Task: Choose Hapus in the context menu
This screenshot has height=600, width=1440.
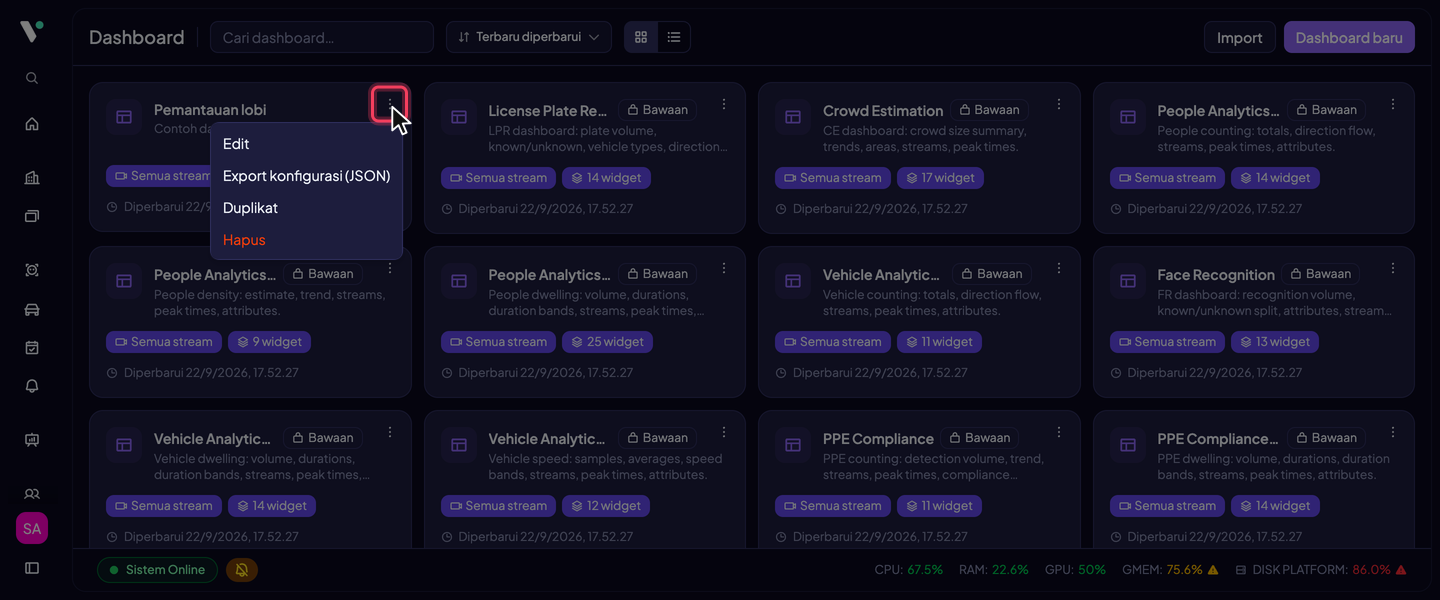Action: pyautogui.click(x=306, y=240)
